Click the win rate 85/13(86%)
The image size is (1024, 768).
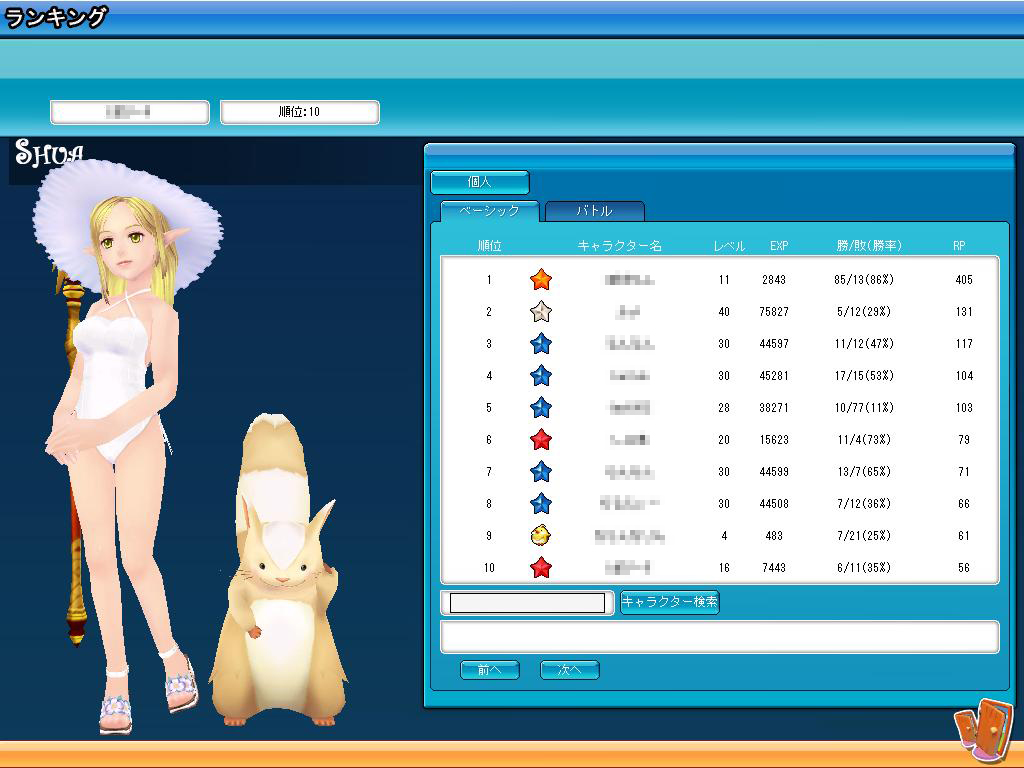click(x=864, y=280)
